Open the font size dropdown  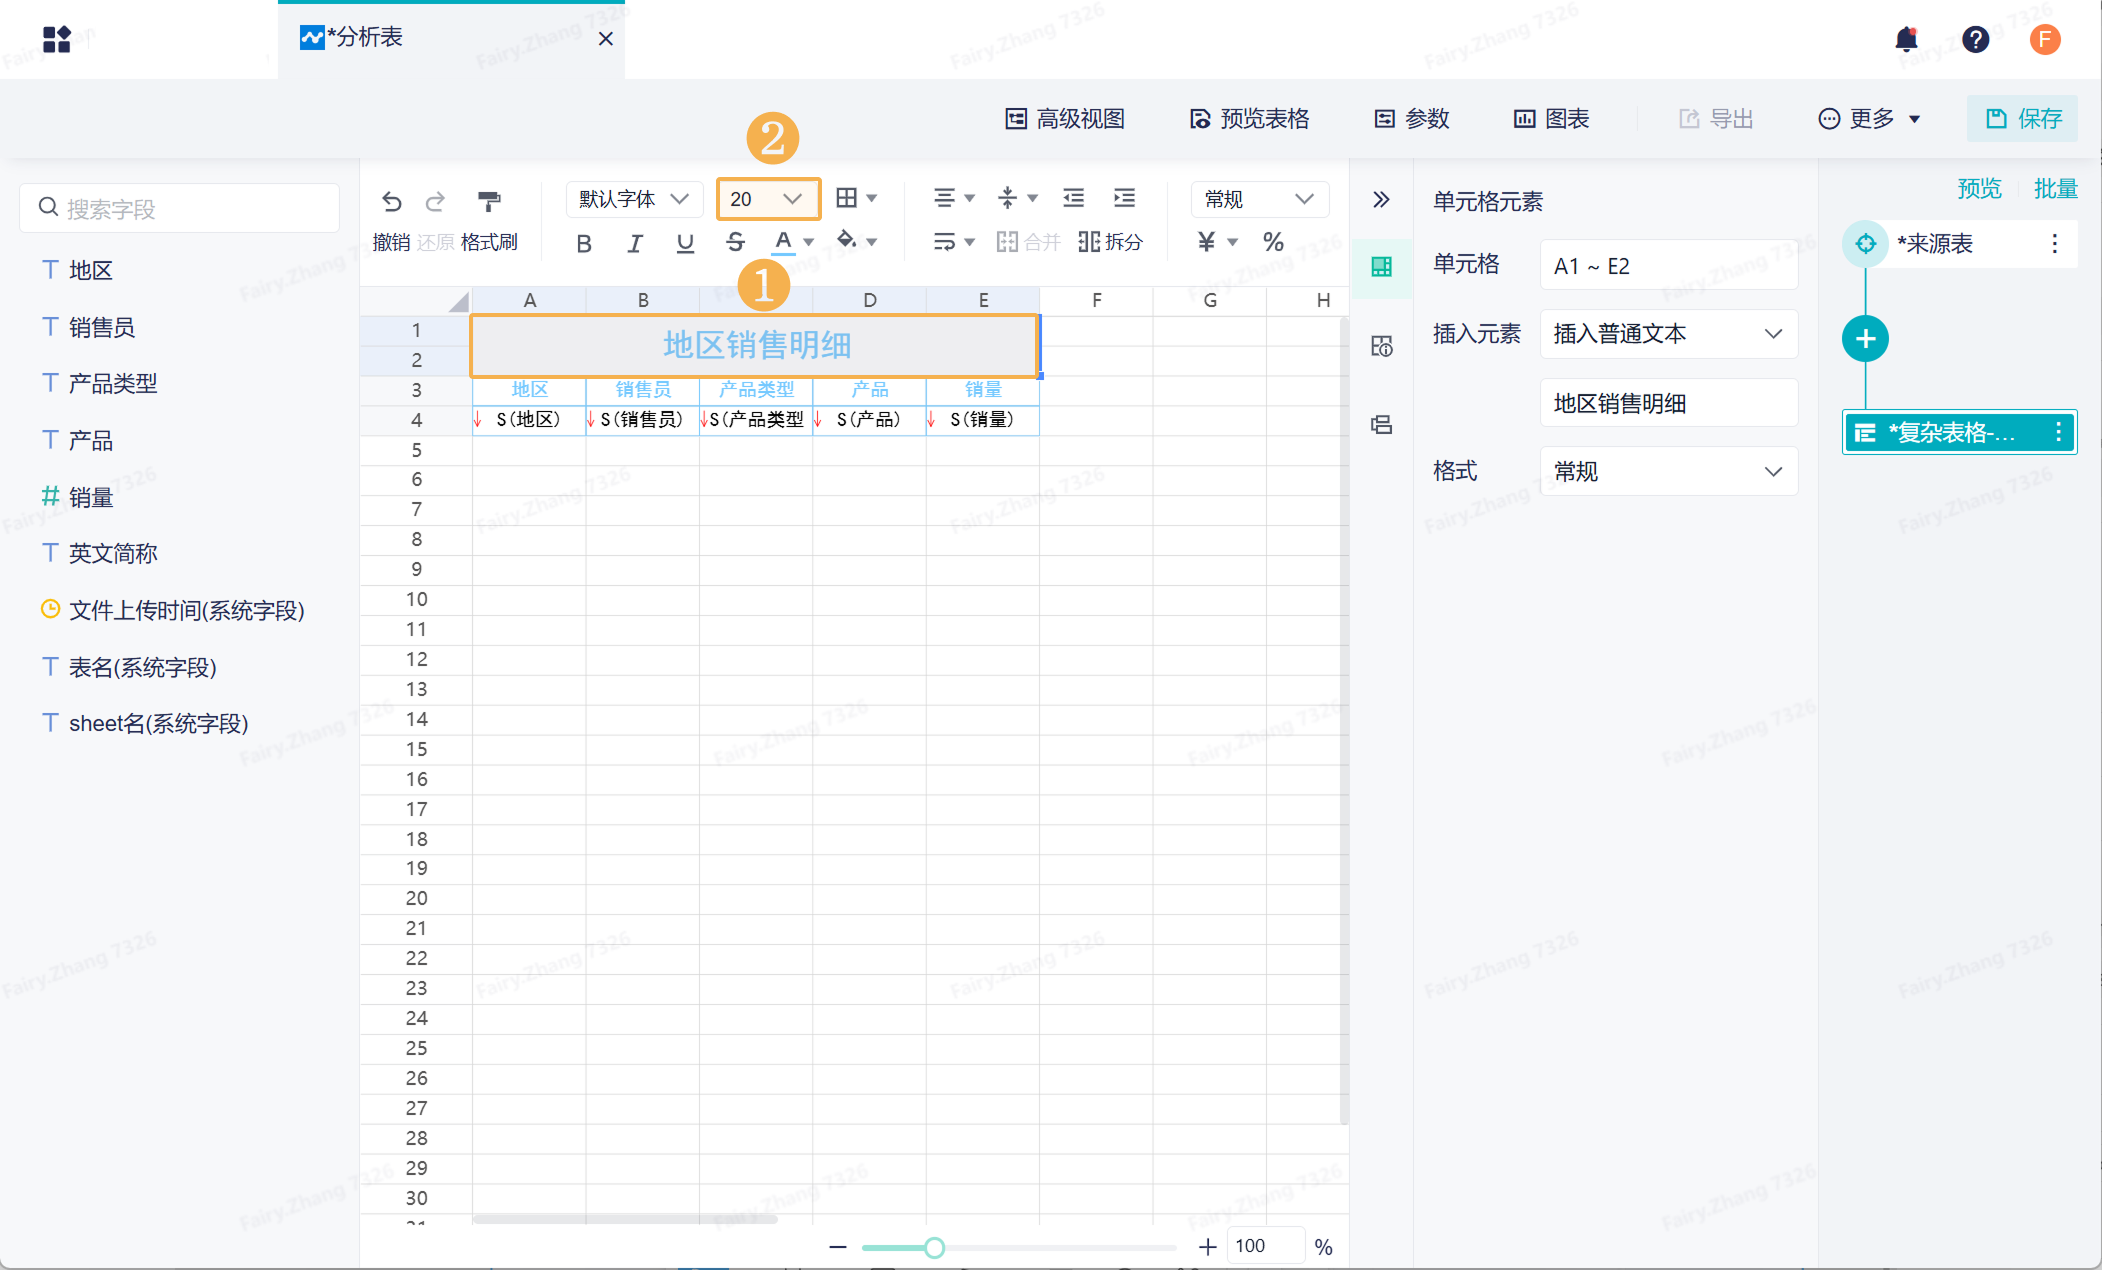[x=768, y=199]
